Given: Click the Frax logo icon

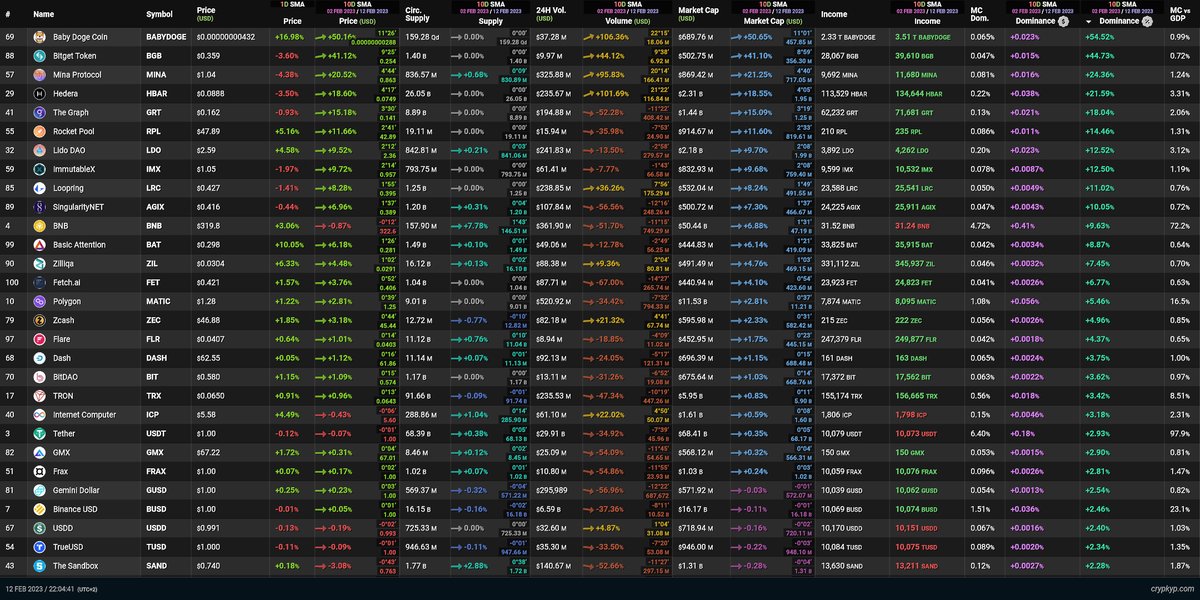Looking at the screenshot, I should (39, 471).
